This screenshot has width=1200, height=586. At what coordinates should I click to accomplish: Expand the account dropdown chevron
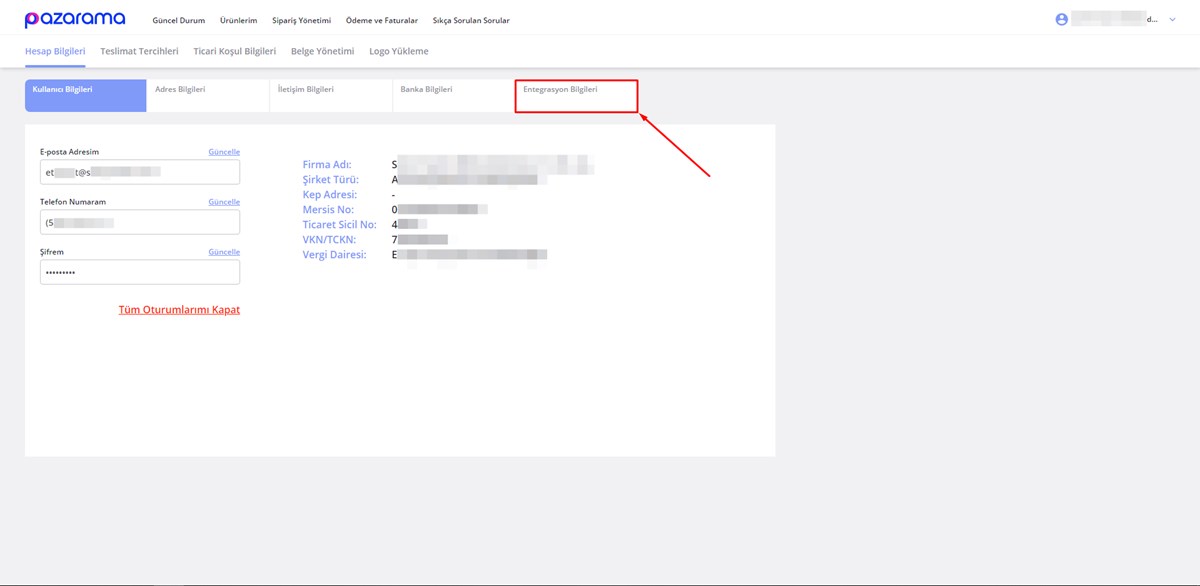tap(1172, 19)
